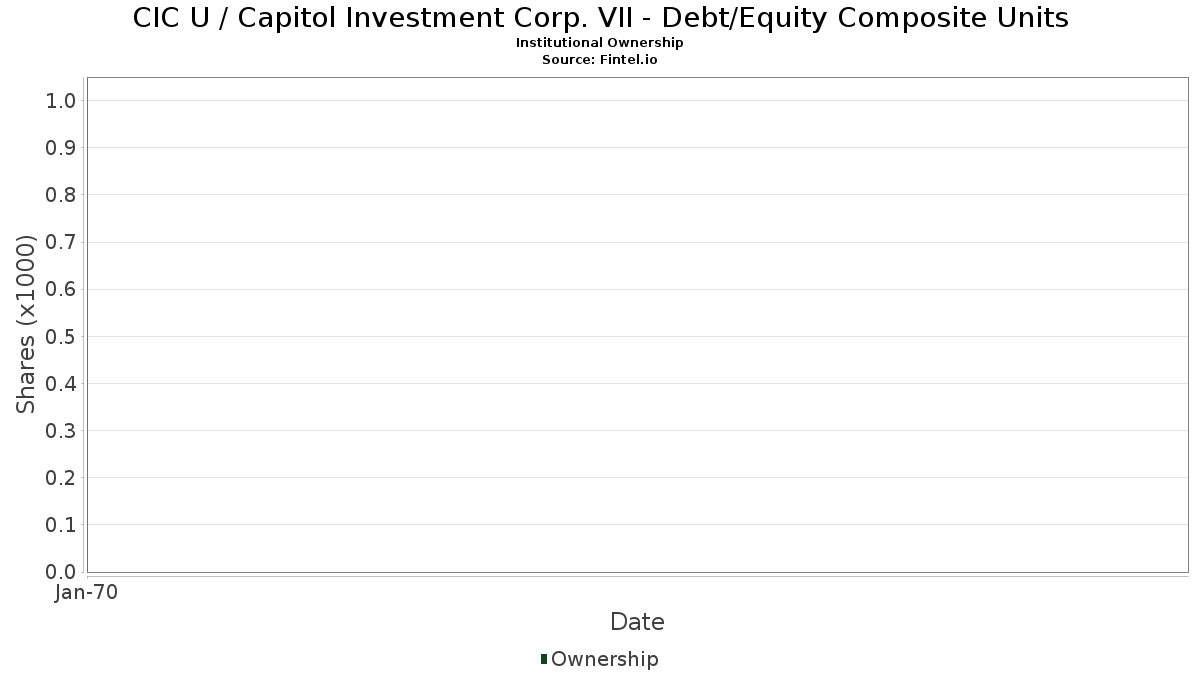
Task: Click the green Ownership legend color swatch
Action: pyautogui.click(x=544, y=658)
